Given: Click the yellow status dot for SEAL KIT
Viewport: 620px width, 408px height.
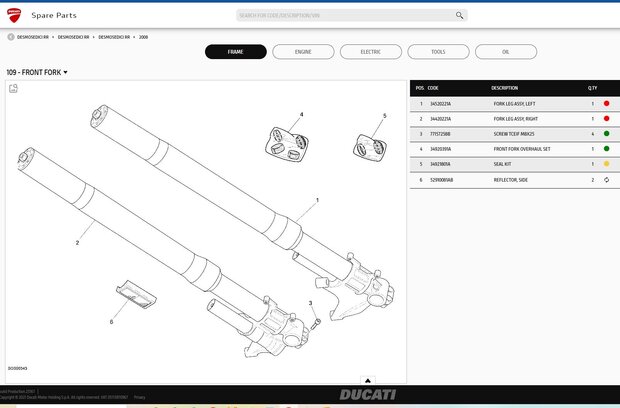Looking at the screenshot, I should 606,164.
